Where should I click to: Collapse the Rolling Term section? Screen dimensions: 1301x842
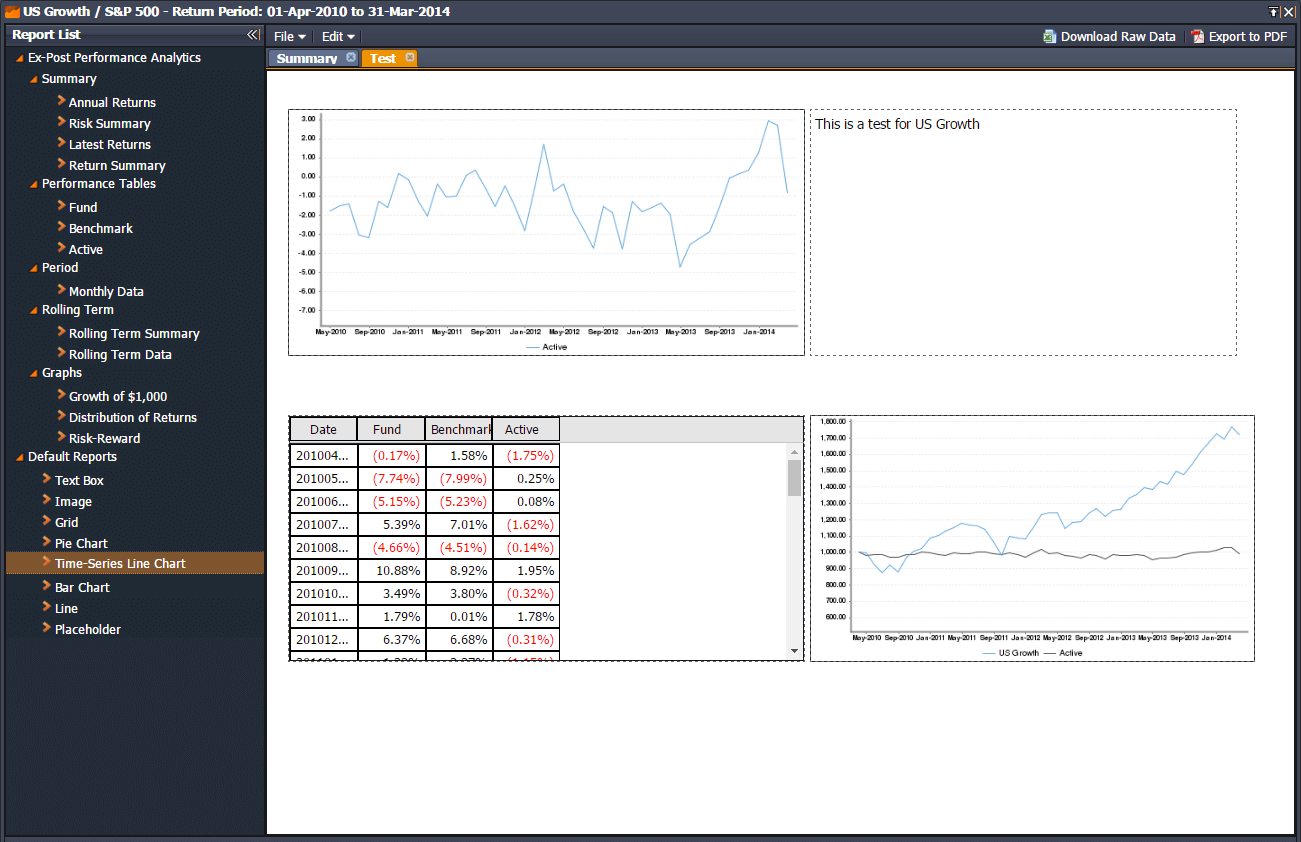pyautogui.click(x=34, y=310)
